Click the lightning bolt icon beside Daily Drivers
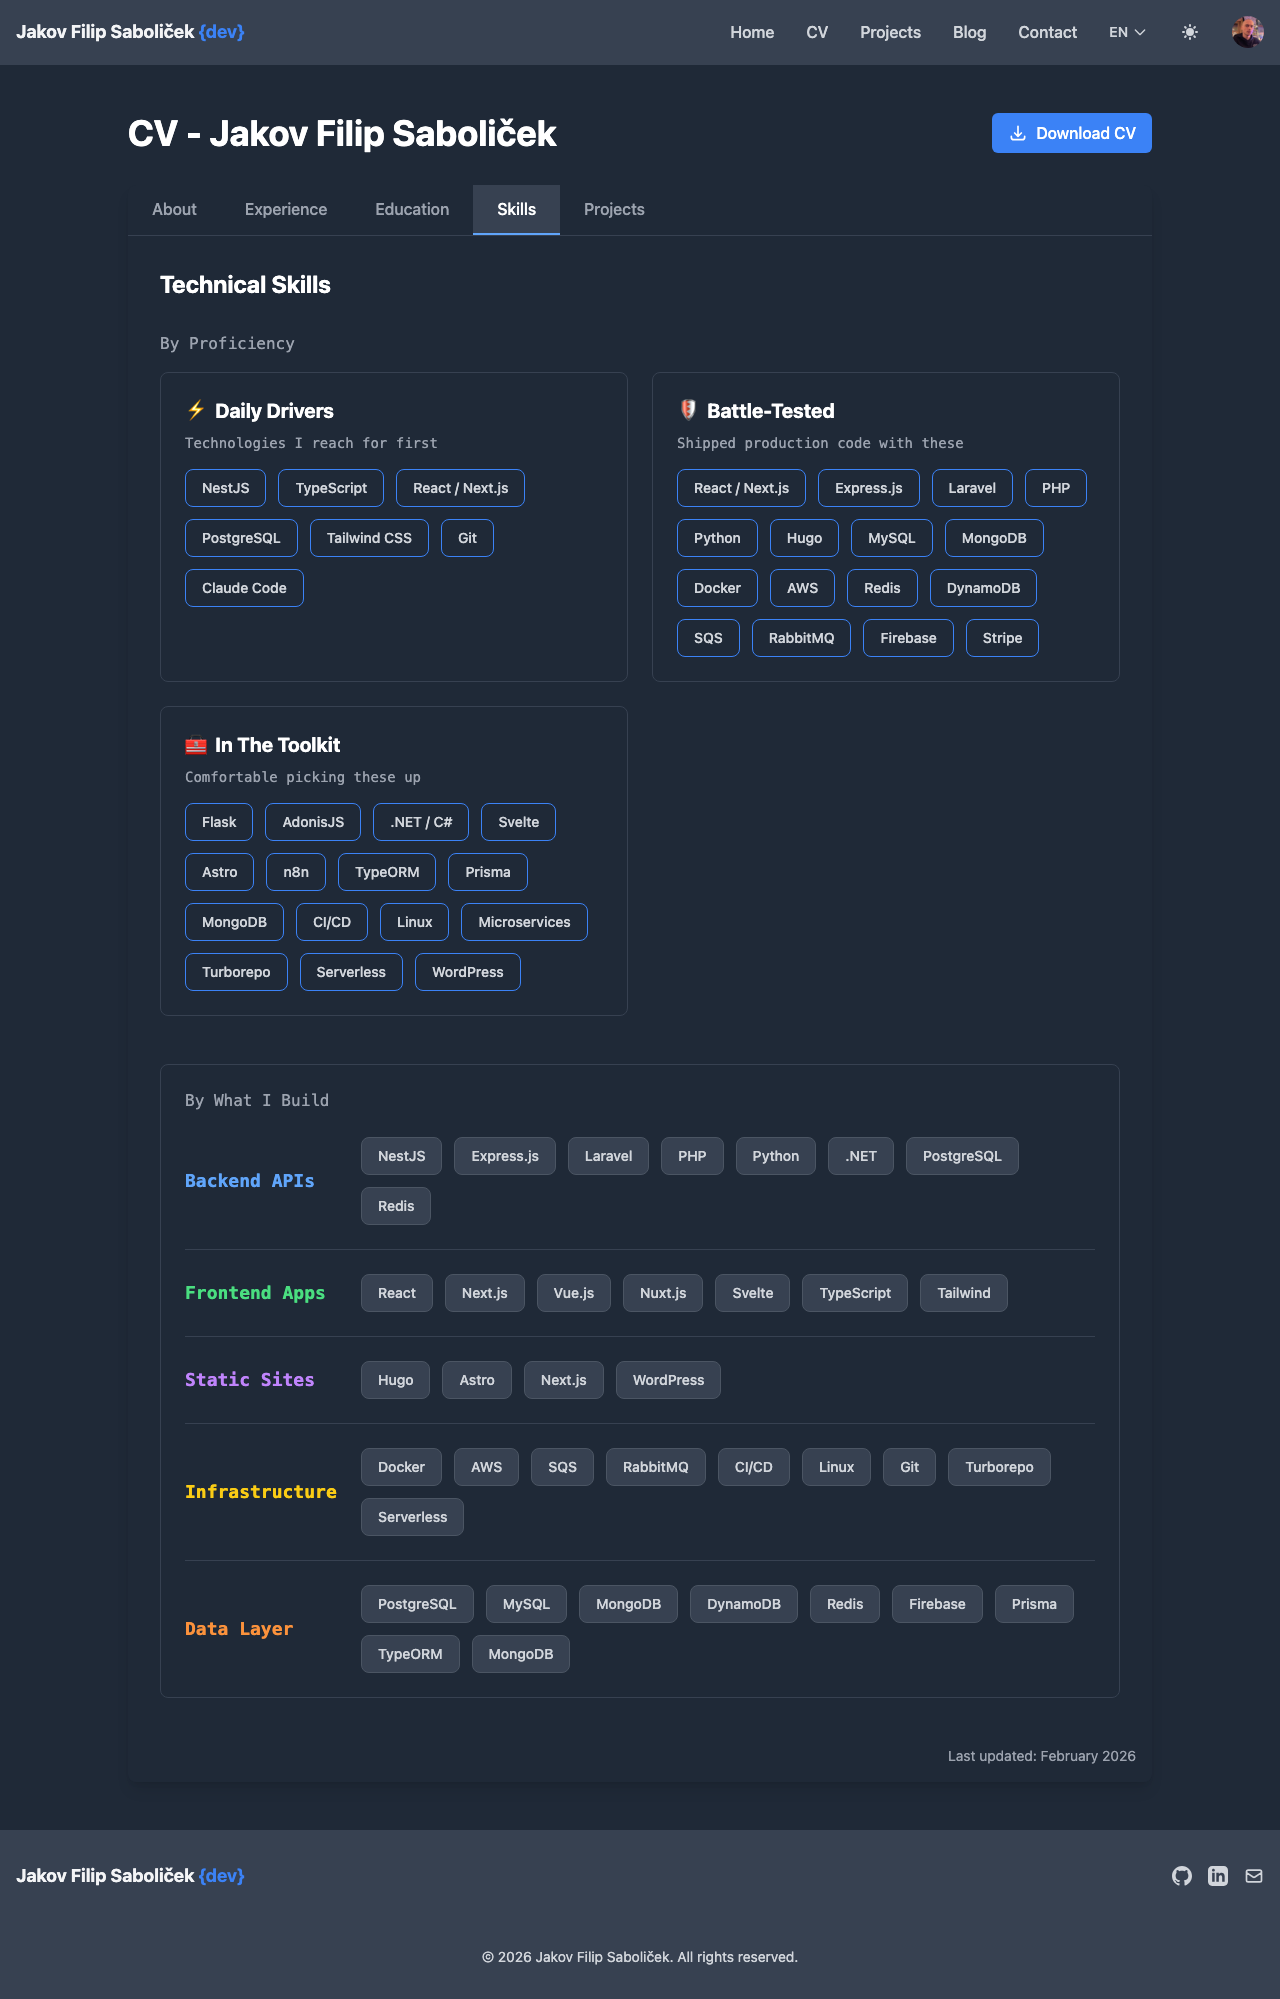The width and height of the screenshot is (1280, 1999). click(x=196, y=410)
